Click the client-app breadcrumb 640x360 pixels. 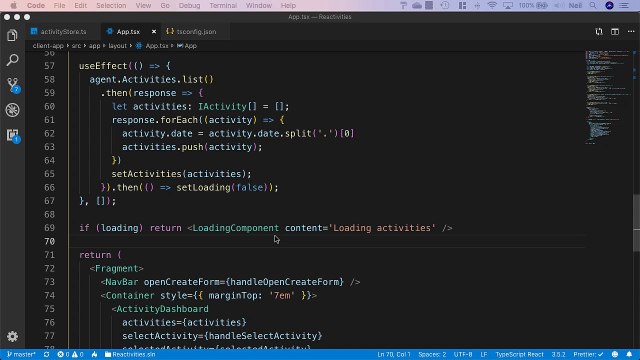(x=48, y=46)
